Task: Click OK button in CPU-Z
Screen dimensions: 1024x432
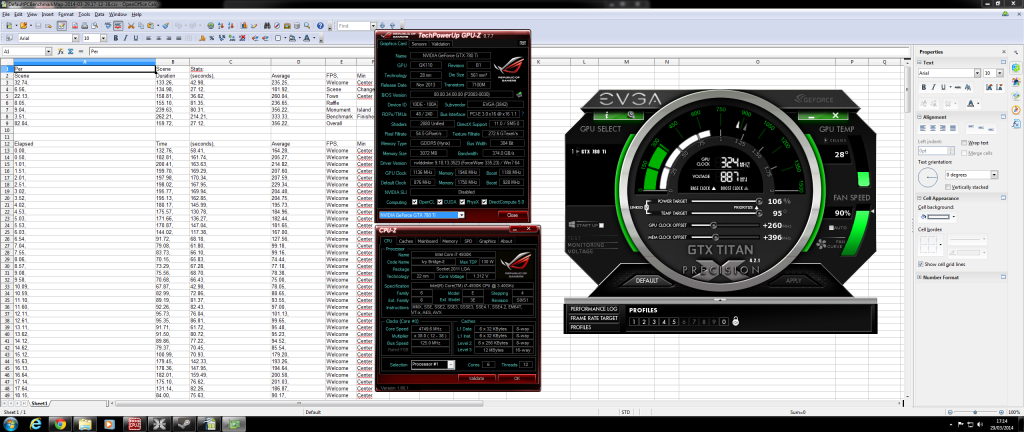Action: [517, 378]
